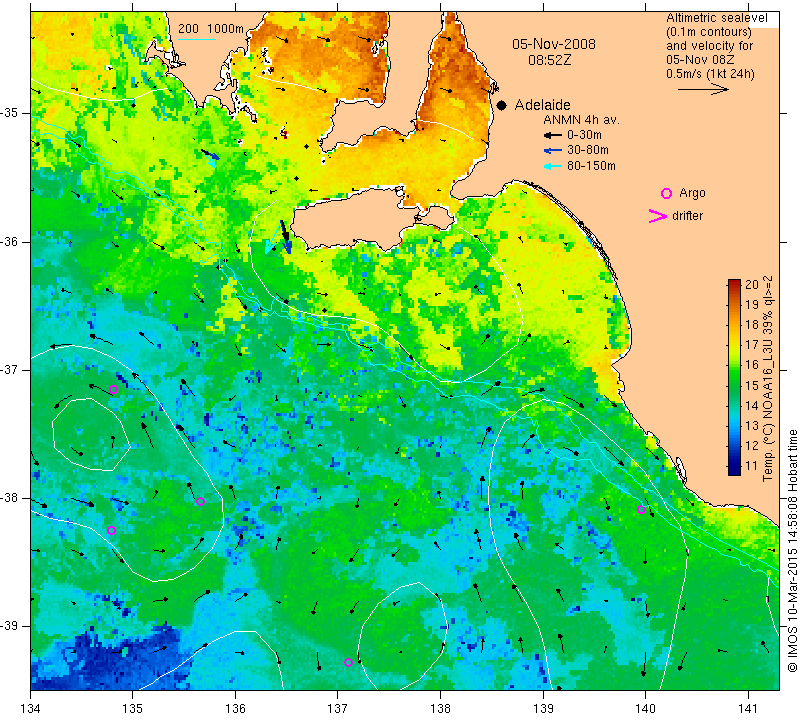The height and width of the screenshot is (720, 800).
Task: Click the -35 latitude axis label
Action: tap(10, 113)
